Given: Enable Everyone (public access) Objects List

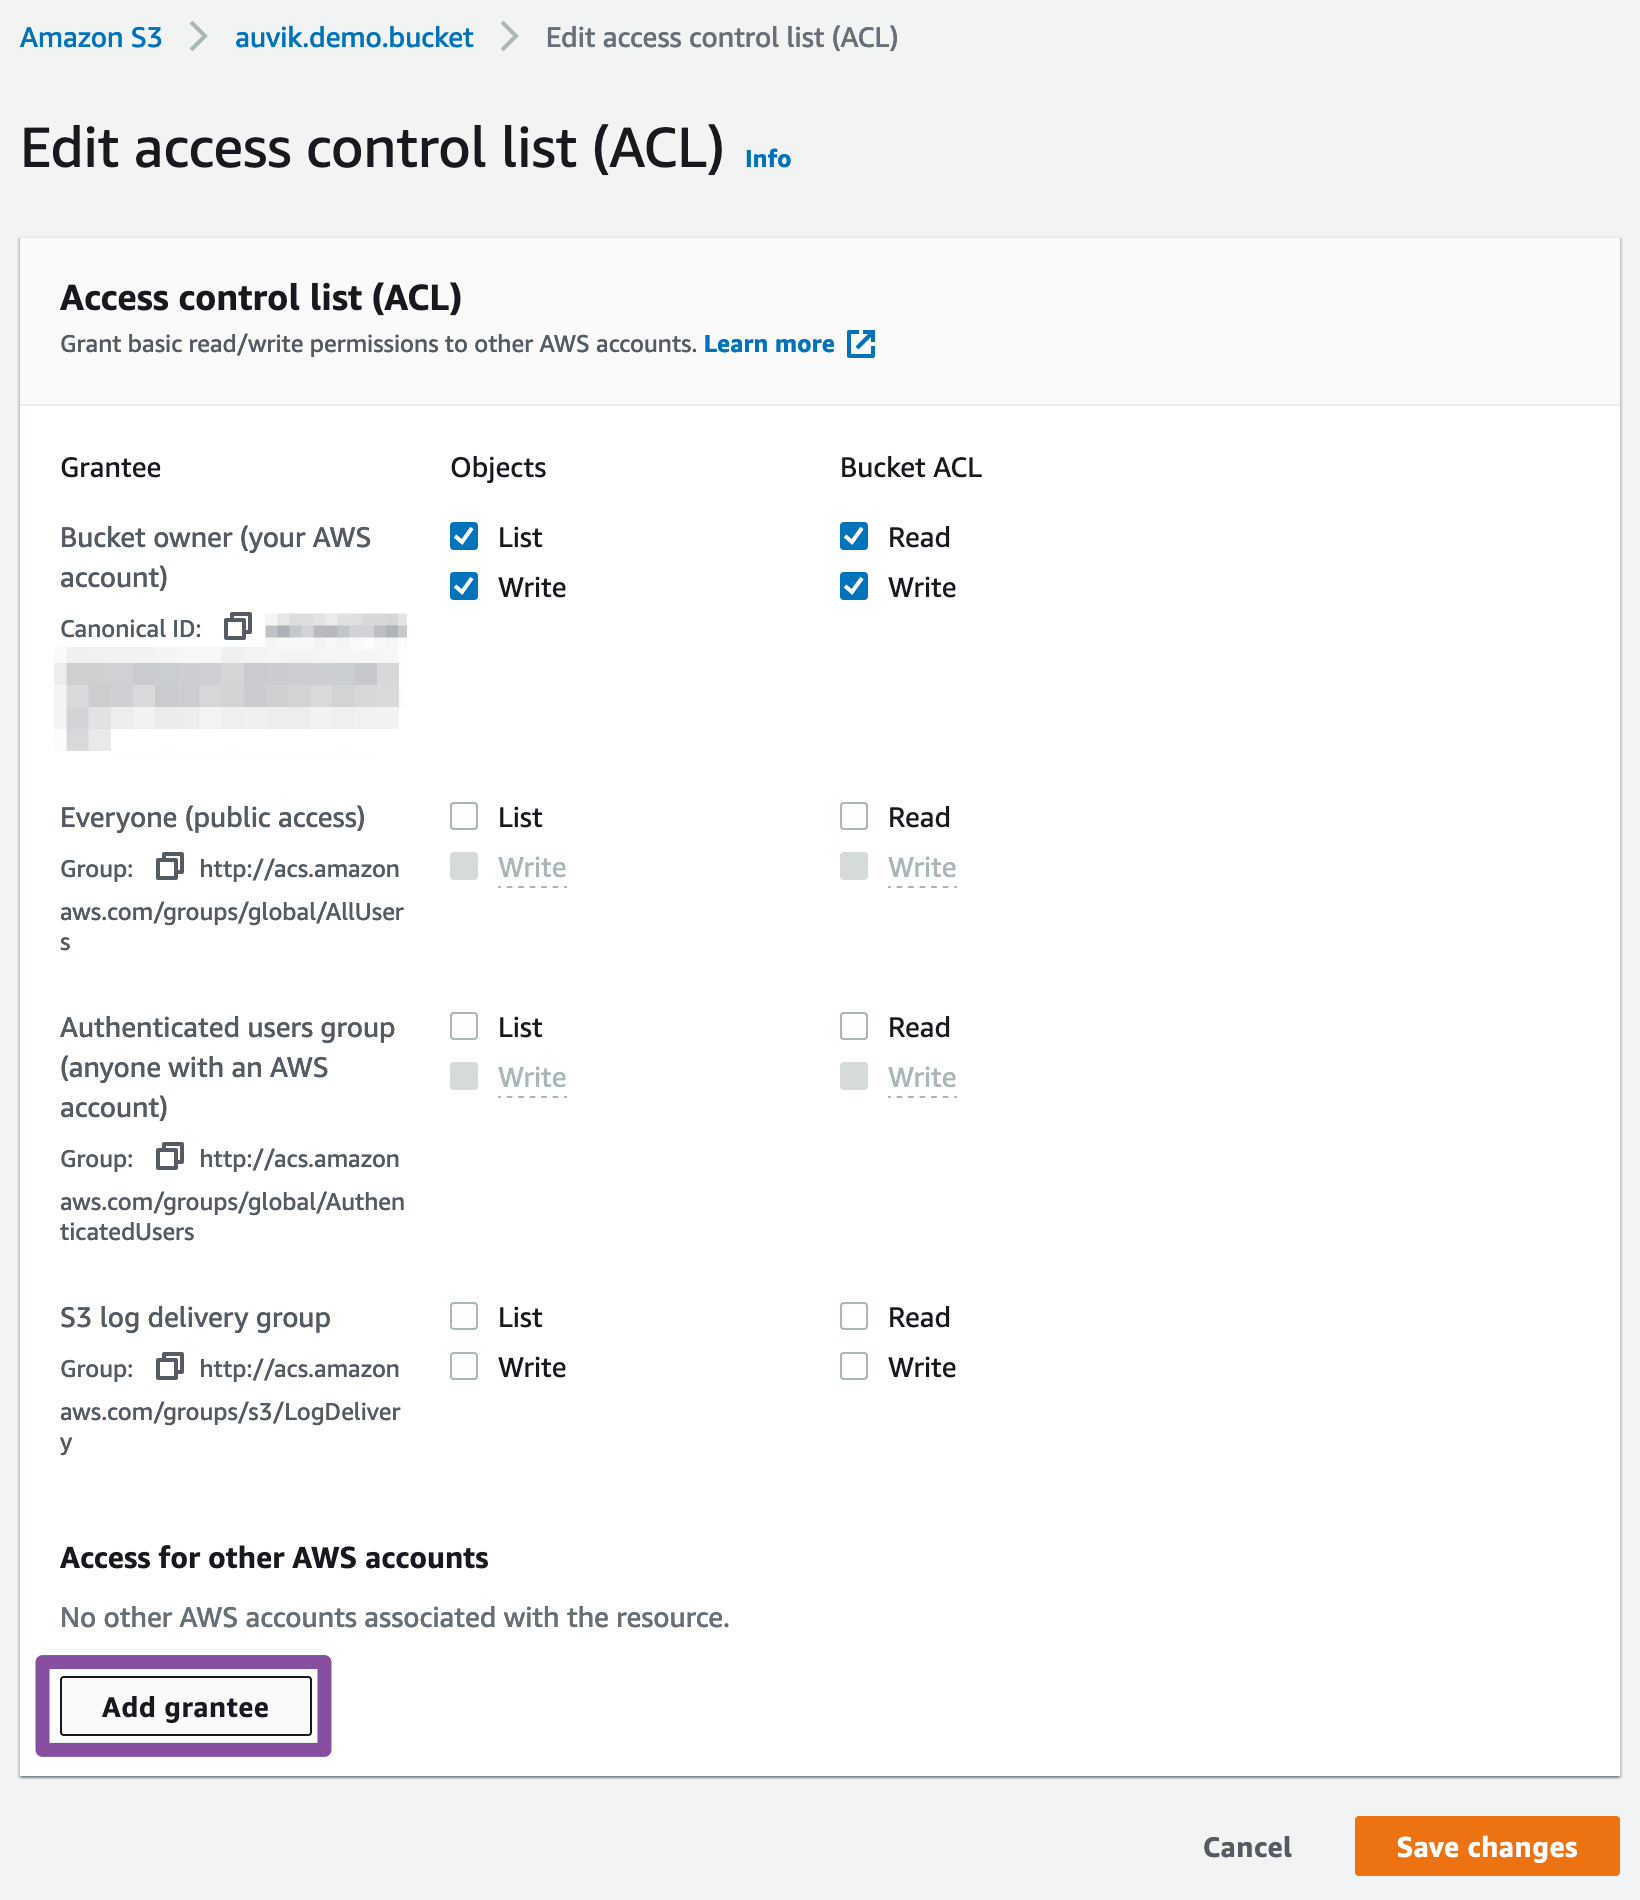Looking at the screenshot, I should [x=464, y=817].
